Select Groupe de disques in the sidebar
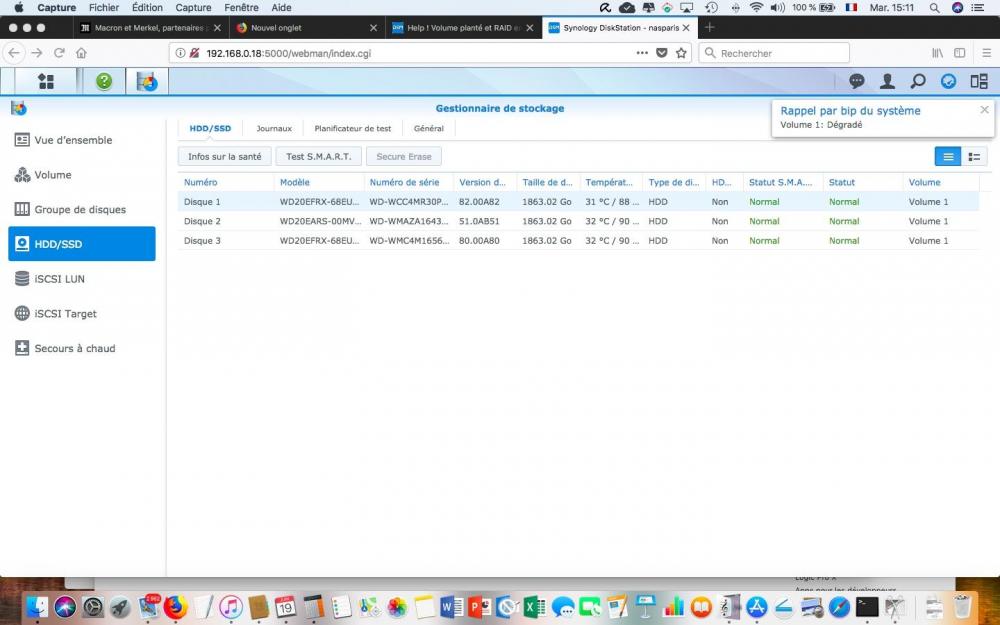The height and width of the screenshot is (625, 1000). coord(80,209)
